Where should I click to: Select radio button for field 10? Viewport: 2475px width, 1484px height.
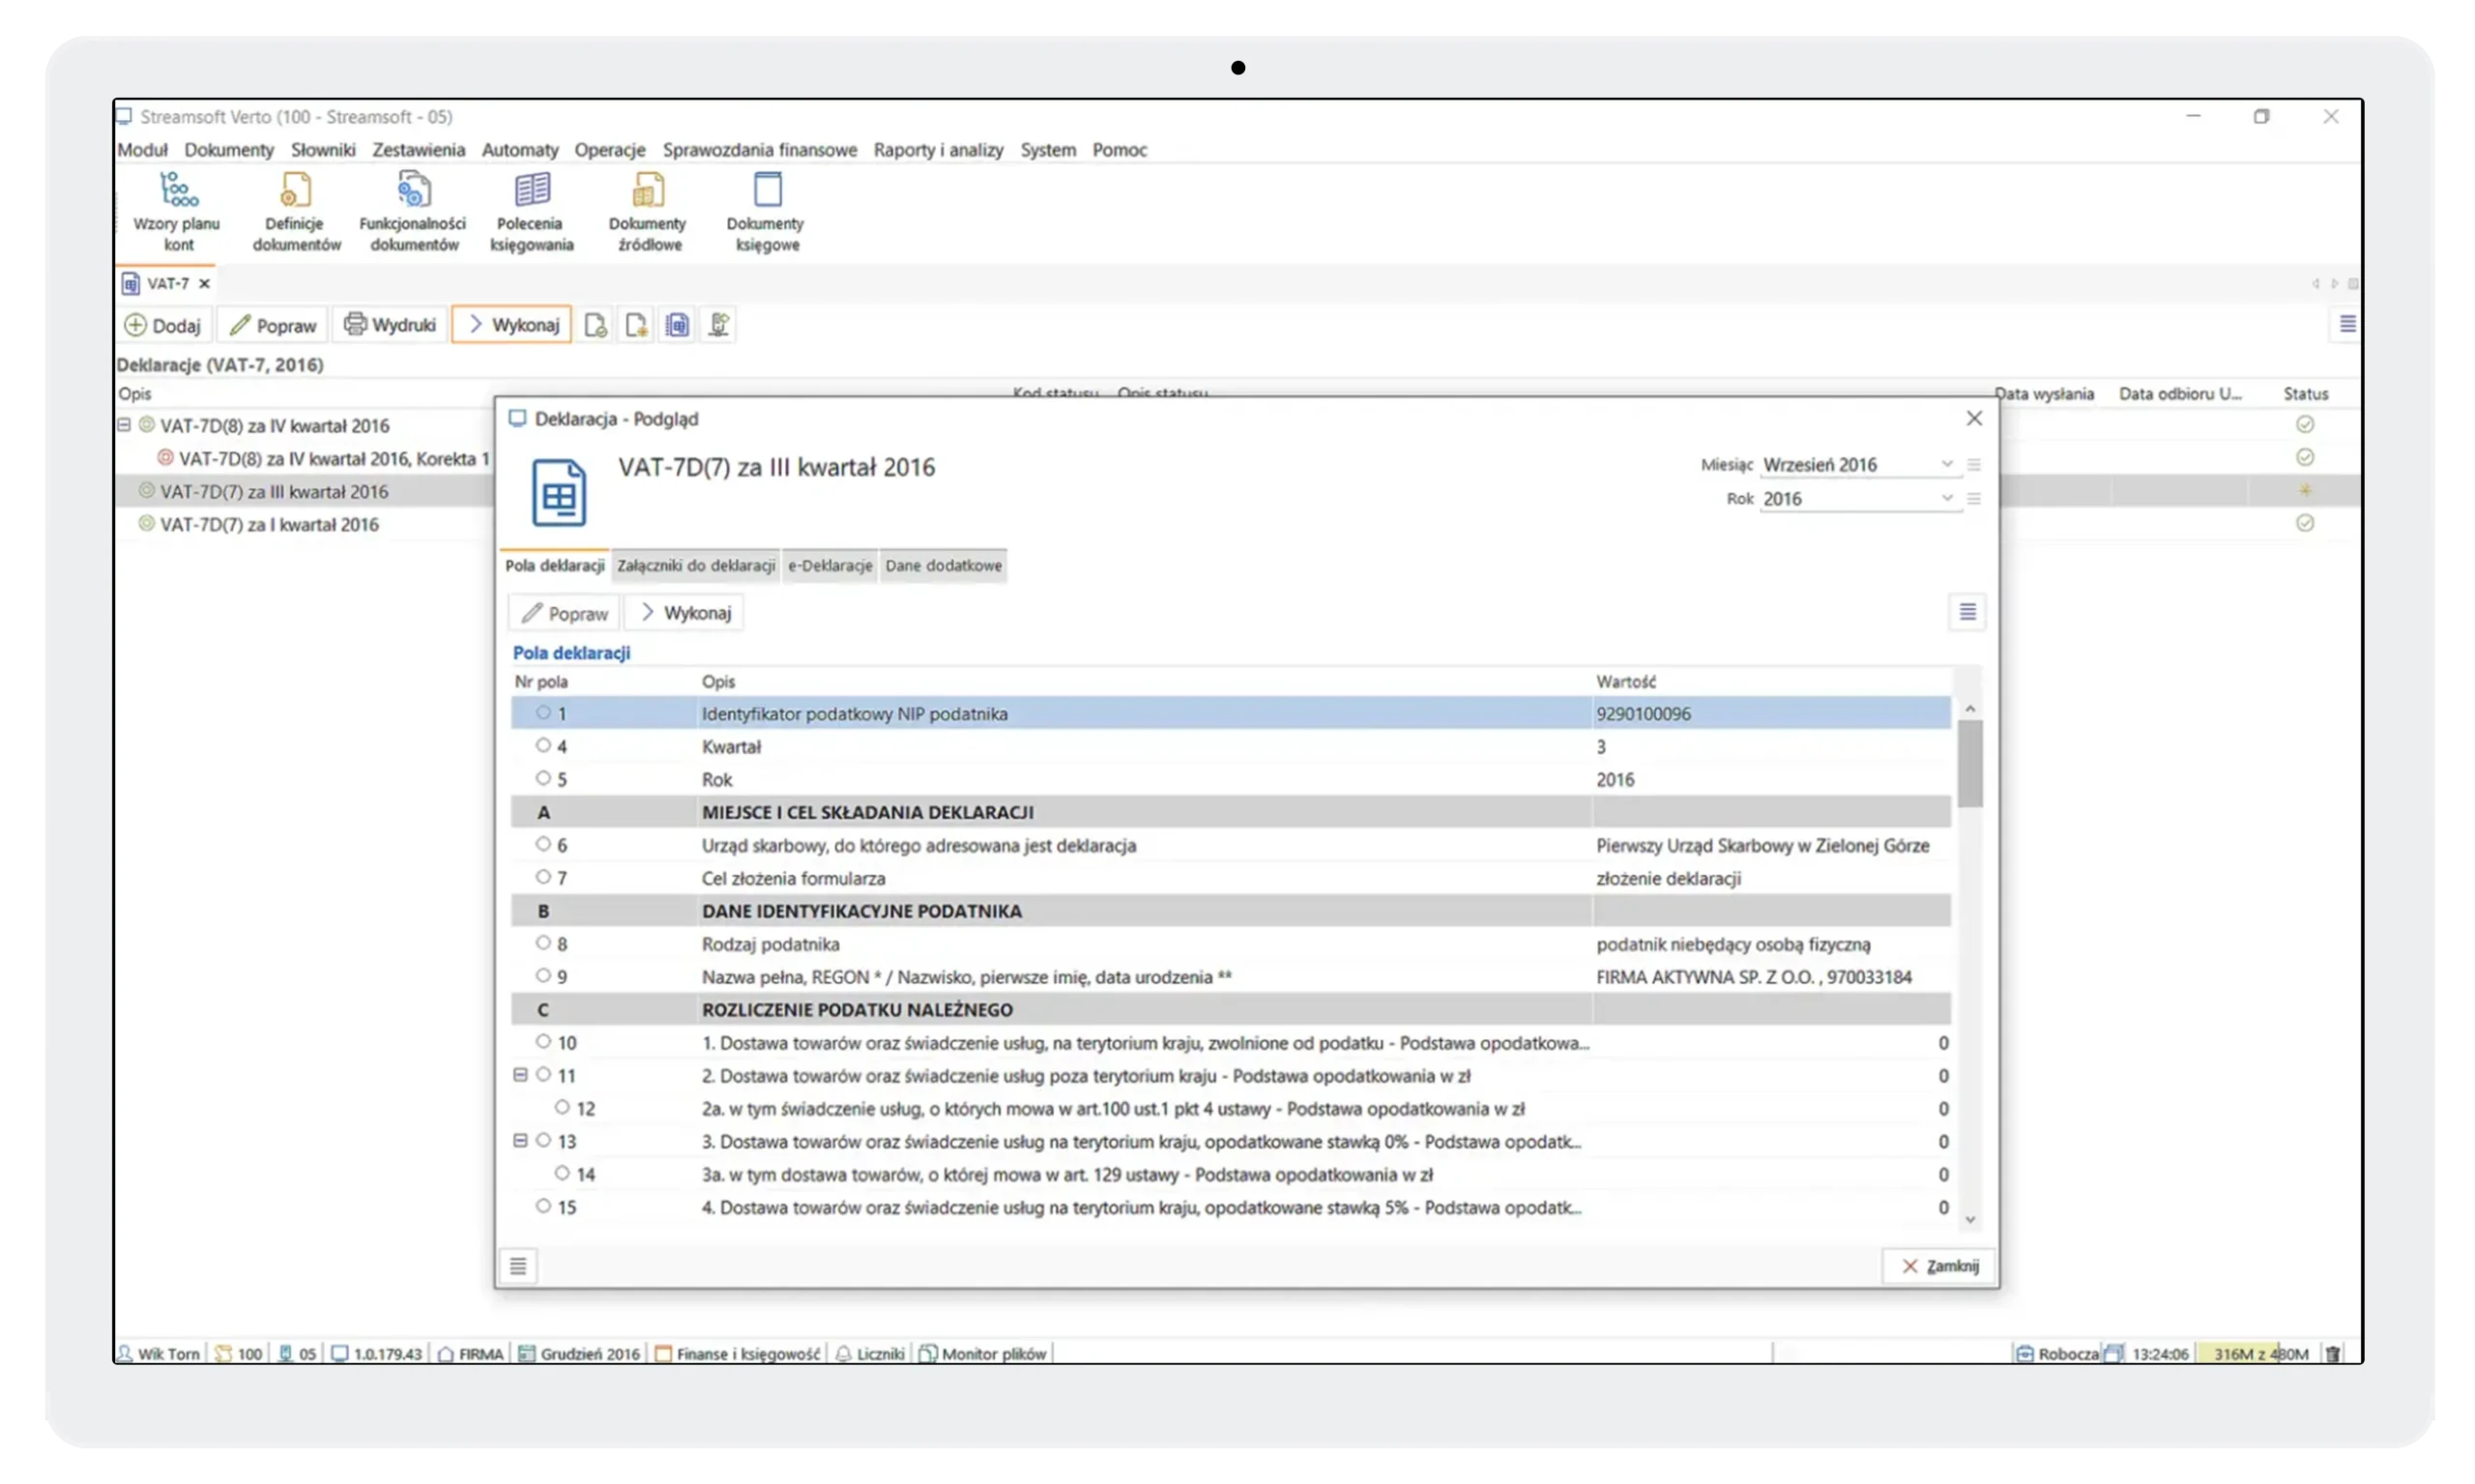[x=543, y=1042]
